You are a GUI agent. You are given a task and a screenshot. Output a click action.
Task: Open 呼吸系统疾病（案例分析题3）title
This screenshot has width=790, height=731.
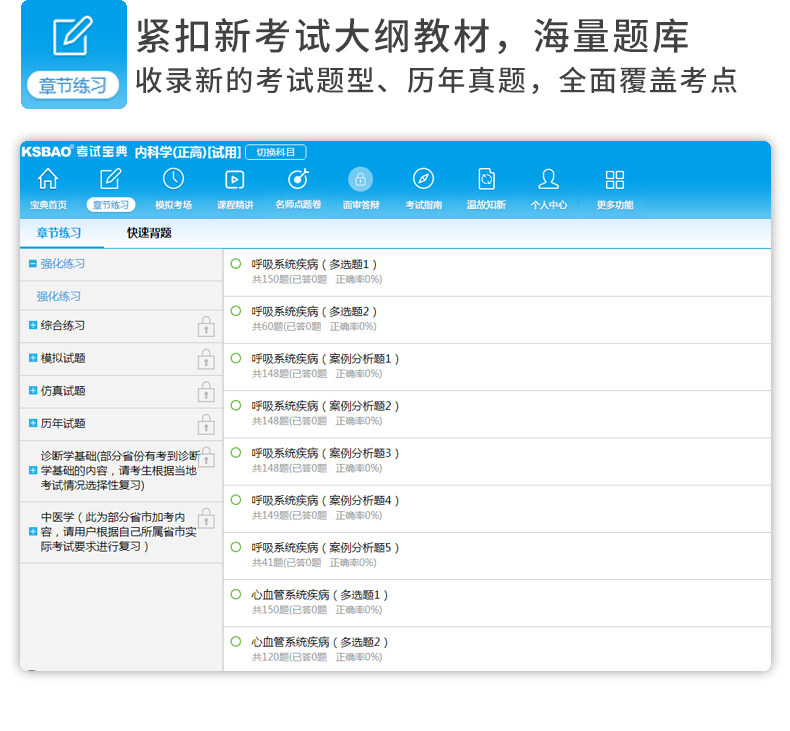pyautogui.click(x=325, y=453)
